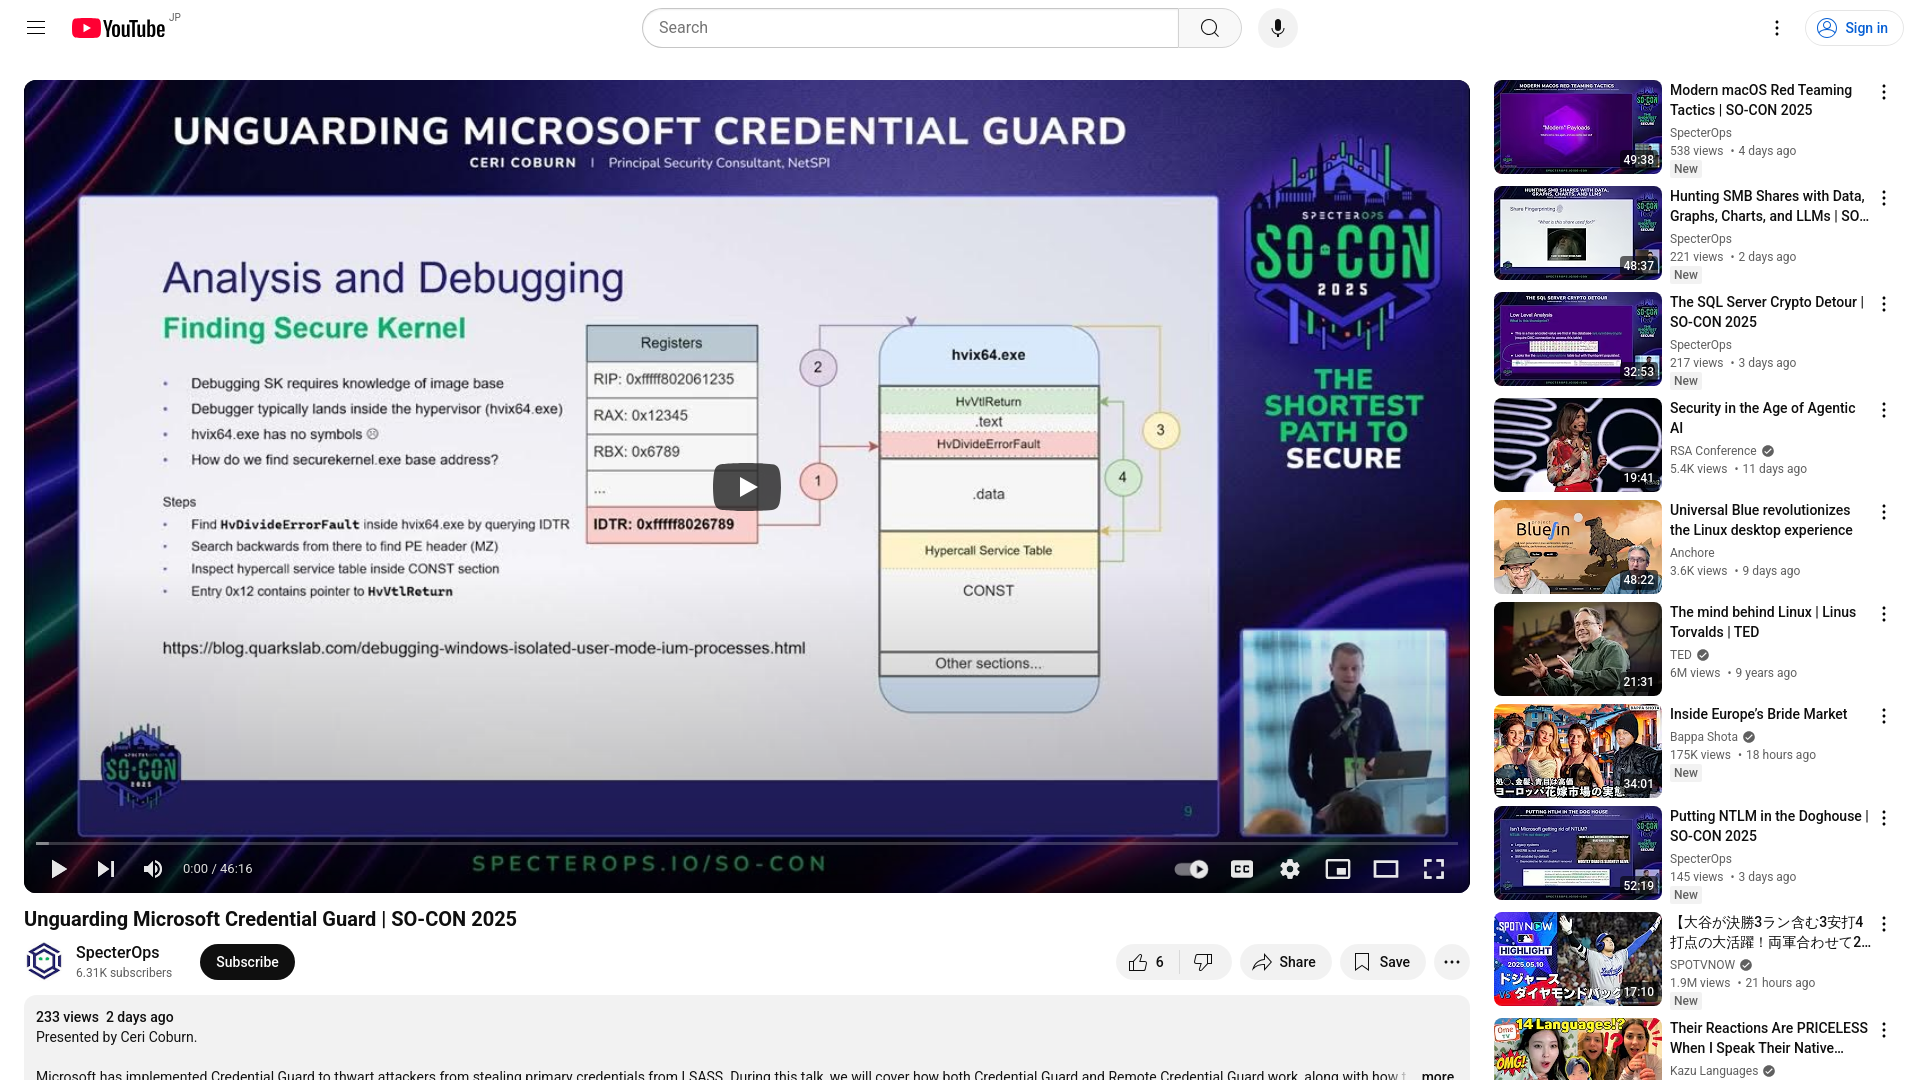
Task: Save video to playlist
Action: click(1382, 962)
